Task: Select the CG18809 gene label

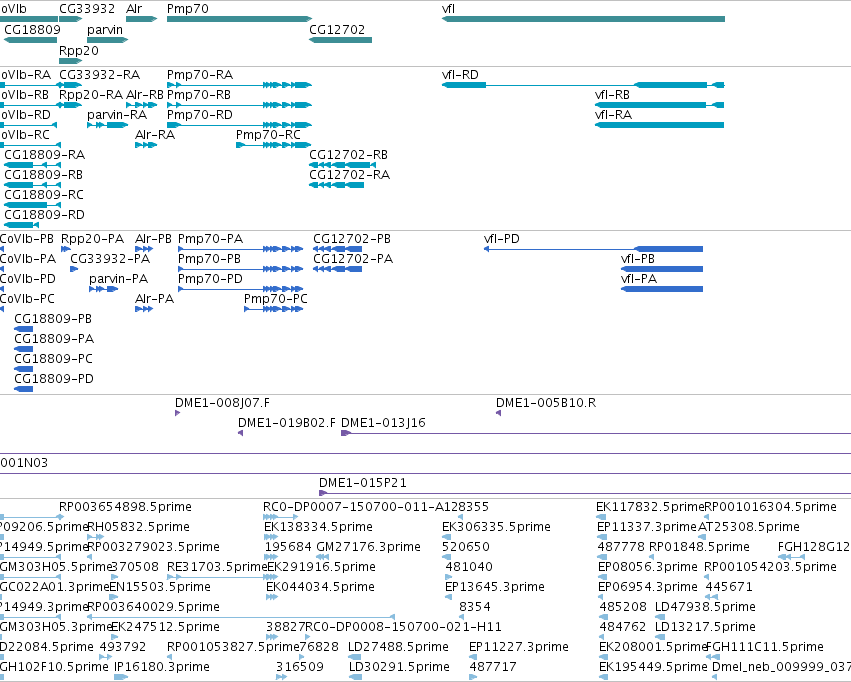Action: [32, 30]
